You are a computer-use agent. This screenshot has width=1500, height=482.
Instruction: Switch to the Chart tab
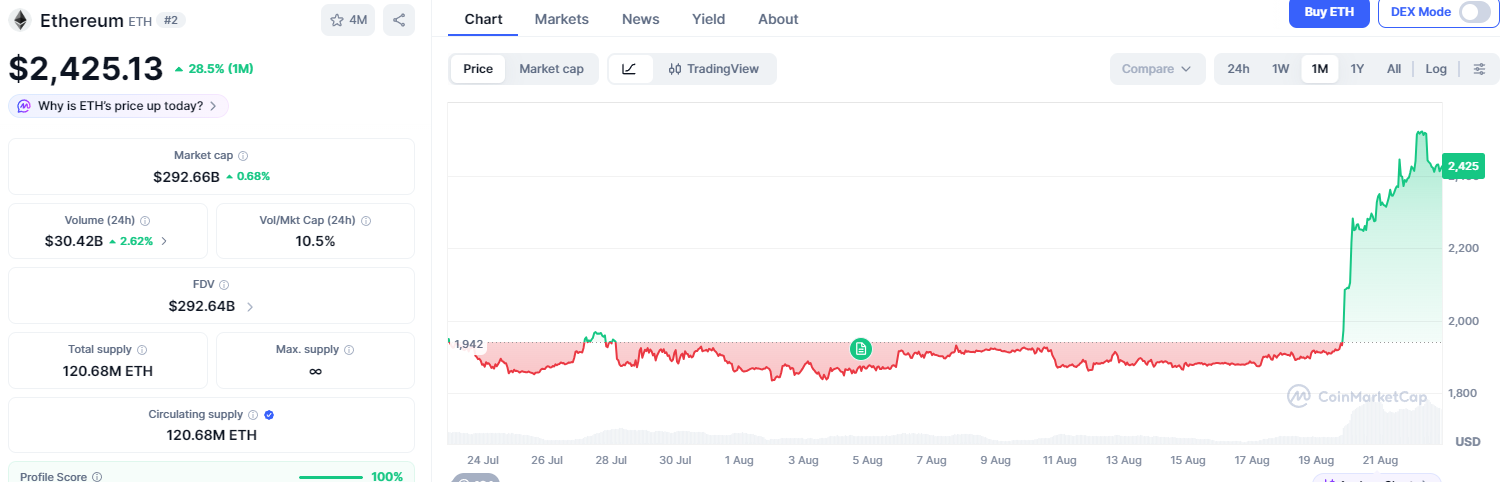pyautogui.click(x=483, y=19)
